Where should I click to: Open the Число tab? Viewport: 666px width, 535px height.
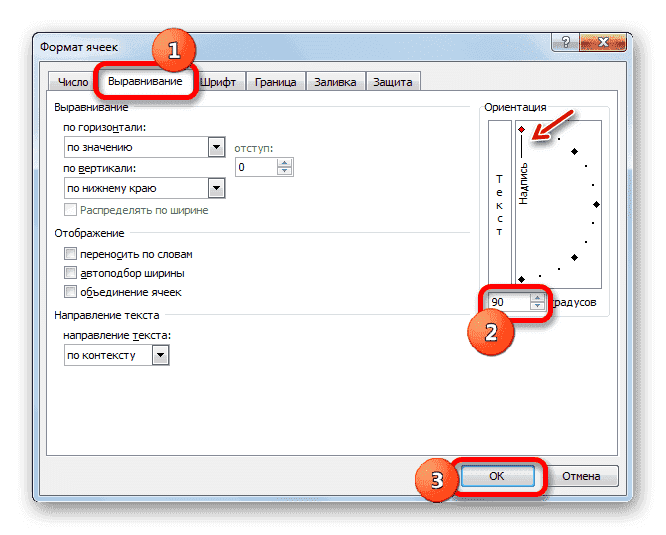pos(72,82)
